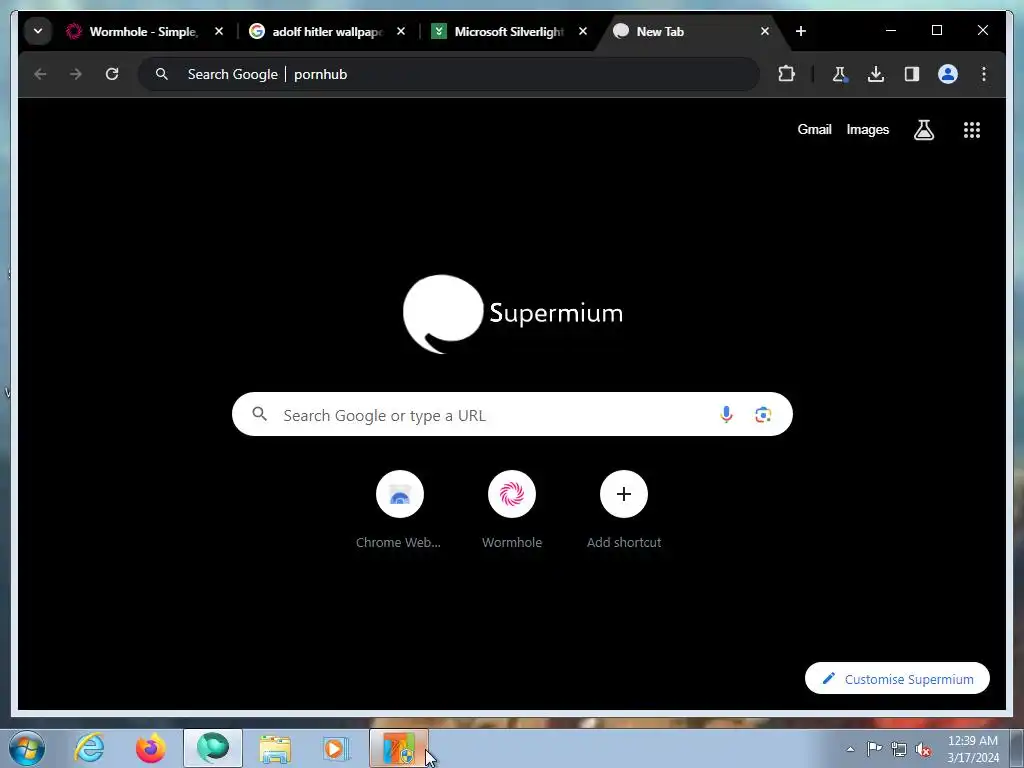
Task: Open the Images link
Action: [867, 129]
